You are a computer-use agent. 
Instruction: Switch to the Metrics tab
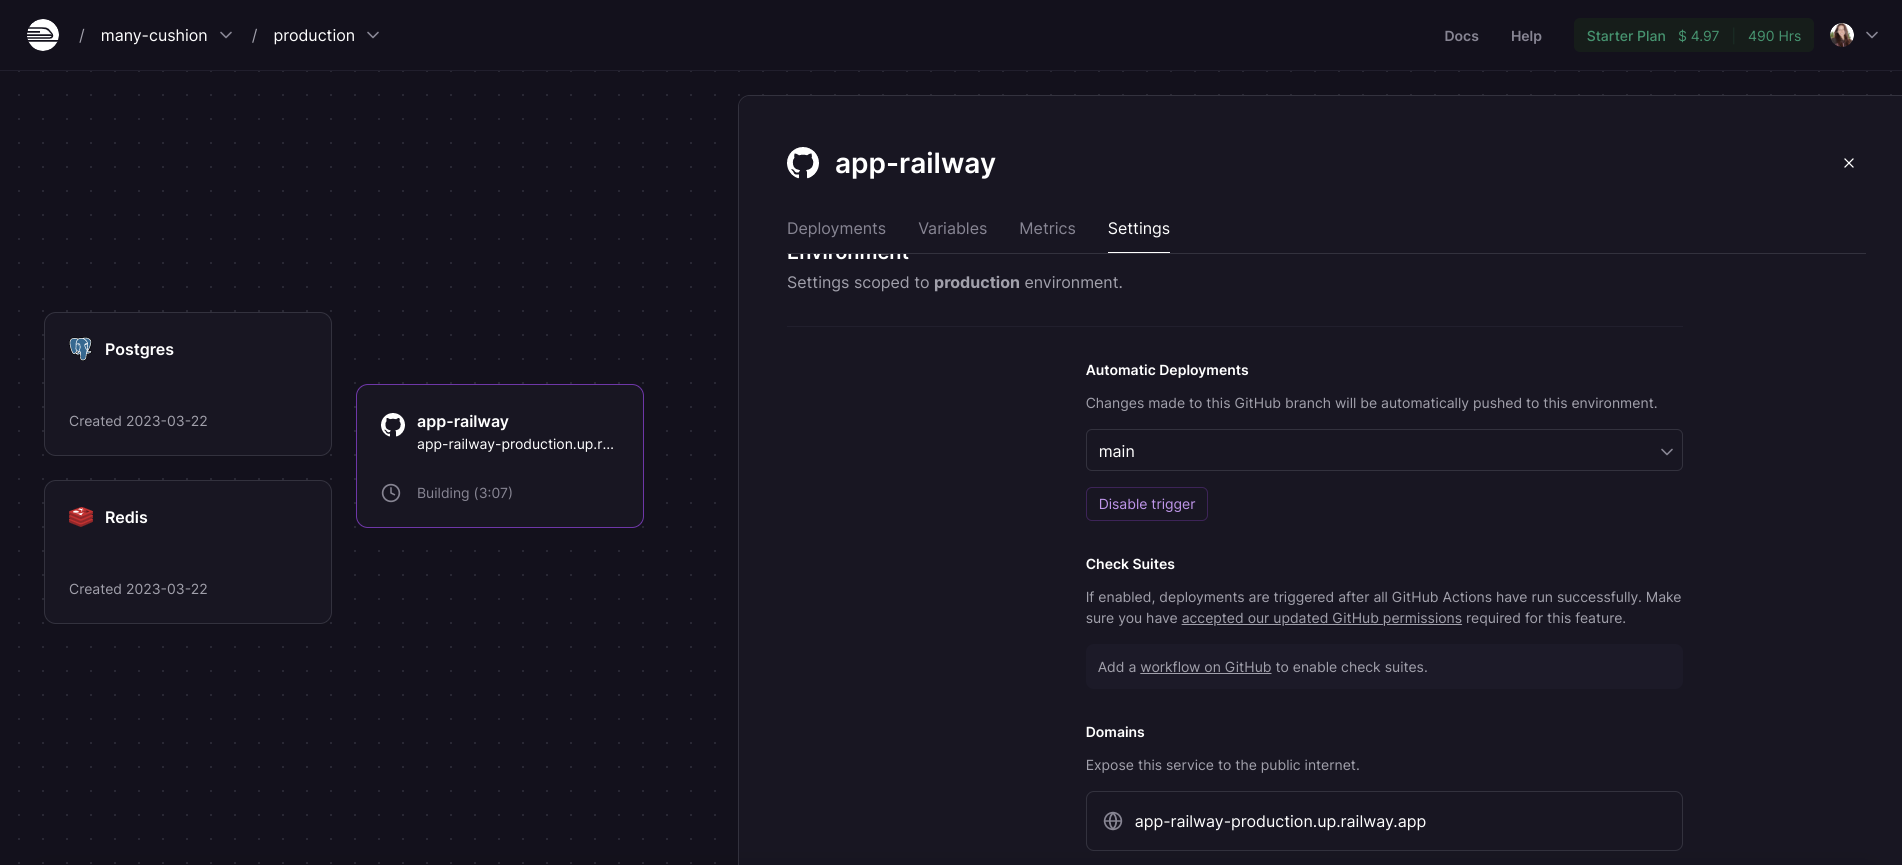point(1047,229)
